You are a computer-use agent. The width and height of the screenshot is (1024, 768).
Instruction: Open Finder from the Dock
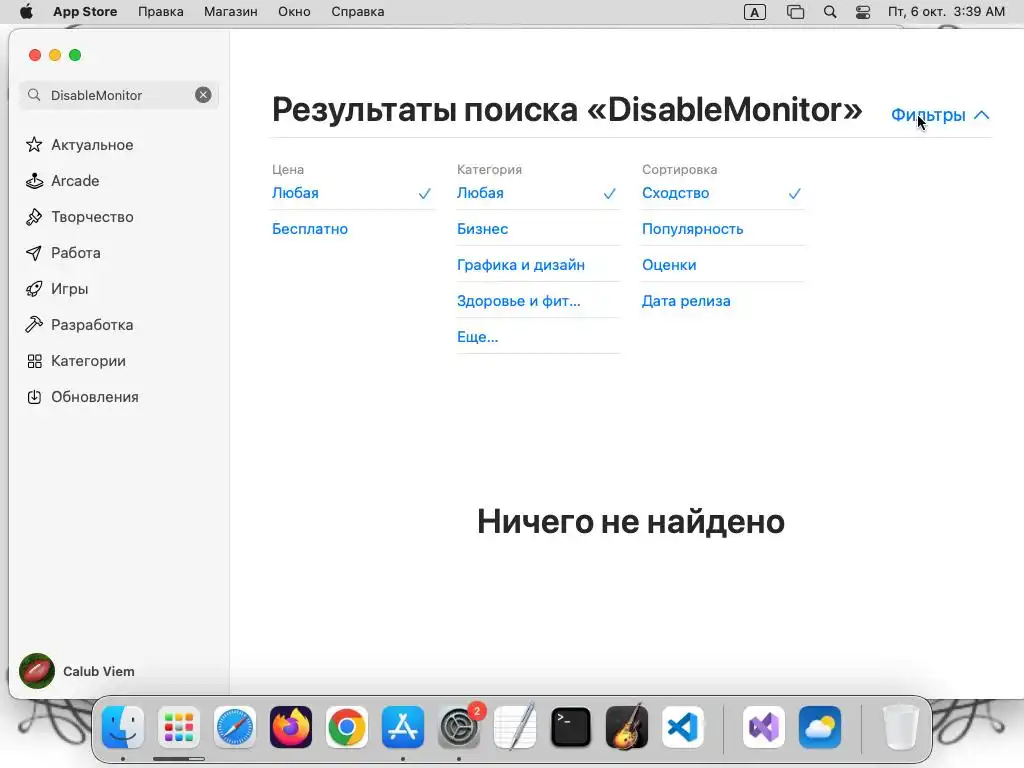(123, 727)
